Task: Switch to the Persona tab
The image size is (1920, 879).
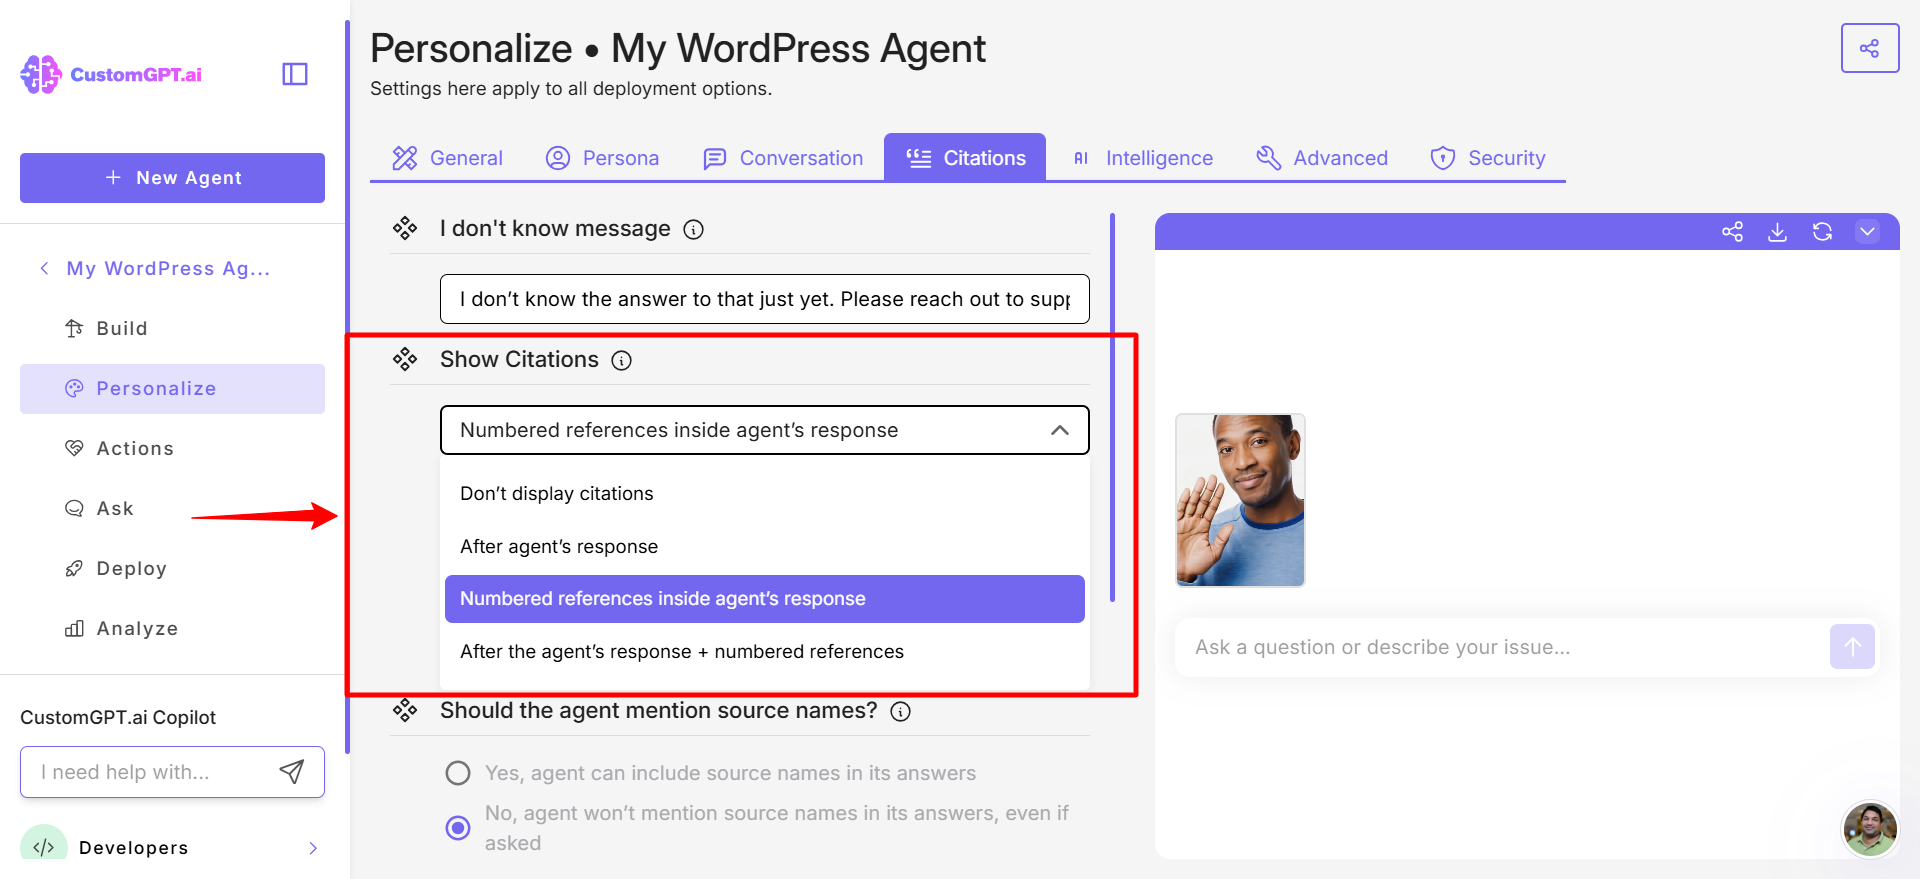Action: pyautogui.click(x=602, y=158)
